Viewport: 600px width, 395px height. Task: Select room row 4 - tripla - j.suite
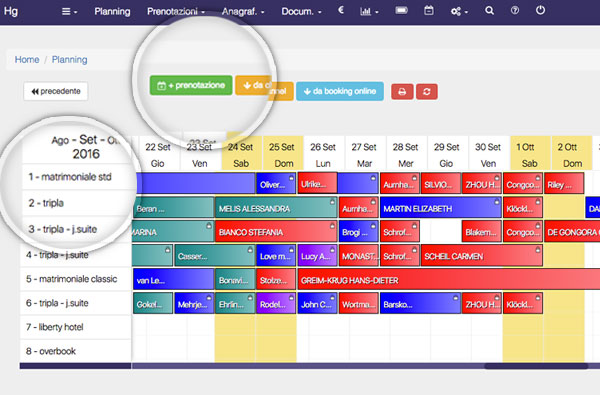point(75,255)
